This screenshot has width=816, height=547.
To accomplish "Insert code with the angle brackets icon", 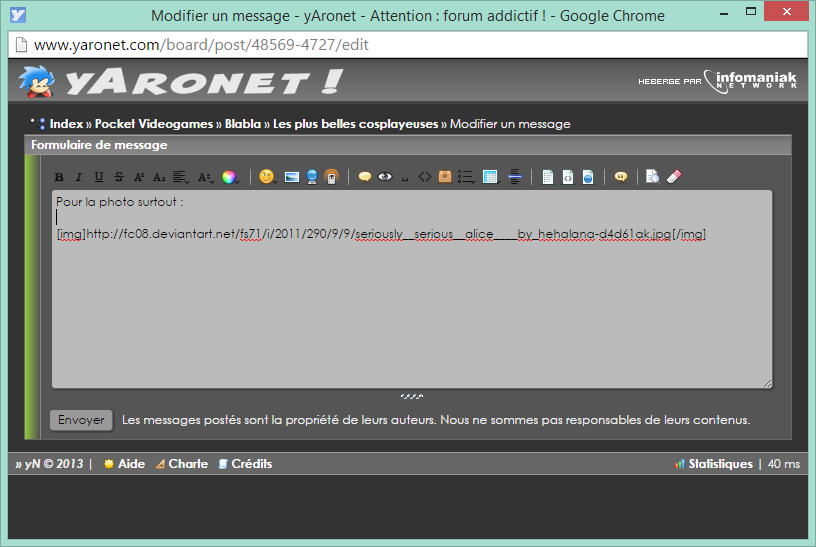I will [x=425, y=177].
